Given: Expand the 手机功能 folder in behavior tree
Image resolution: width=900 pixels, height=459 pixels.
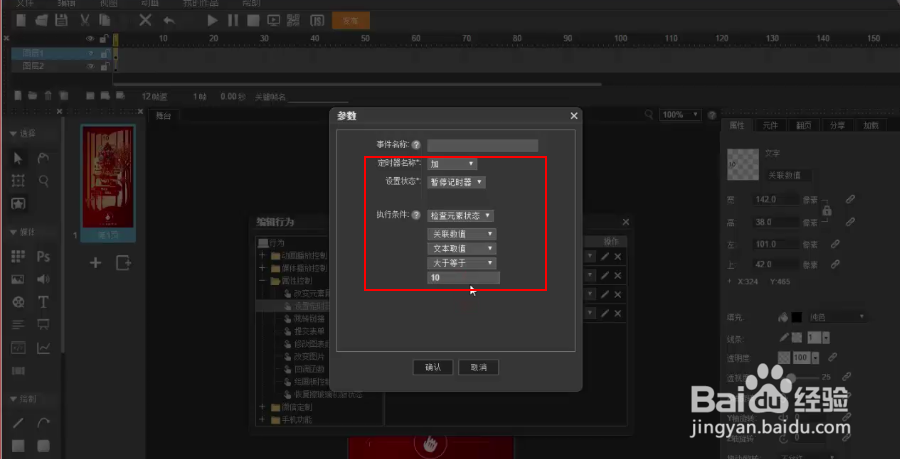Looking at the screenshot, I should [263, 420].
